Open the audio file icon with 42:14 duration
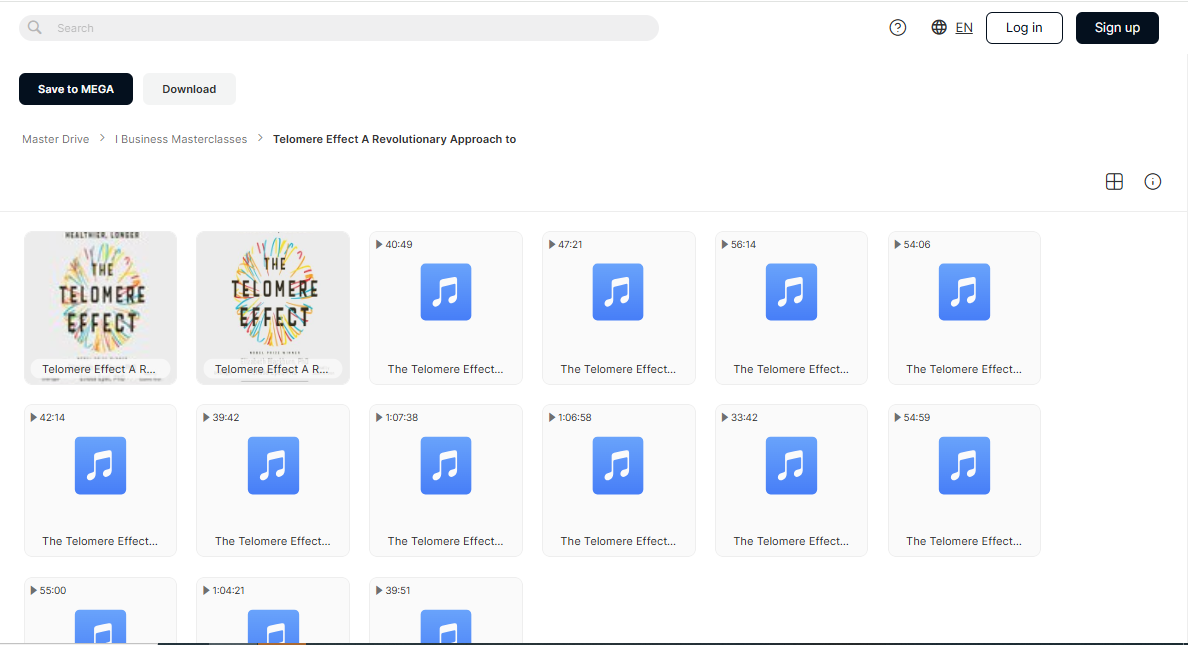This screenshot has width=1188, height=645. pos(100,465)
